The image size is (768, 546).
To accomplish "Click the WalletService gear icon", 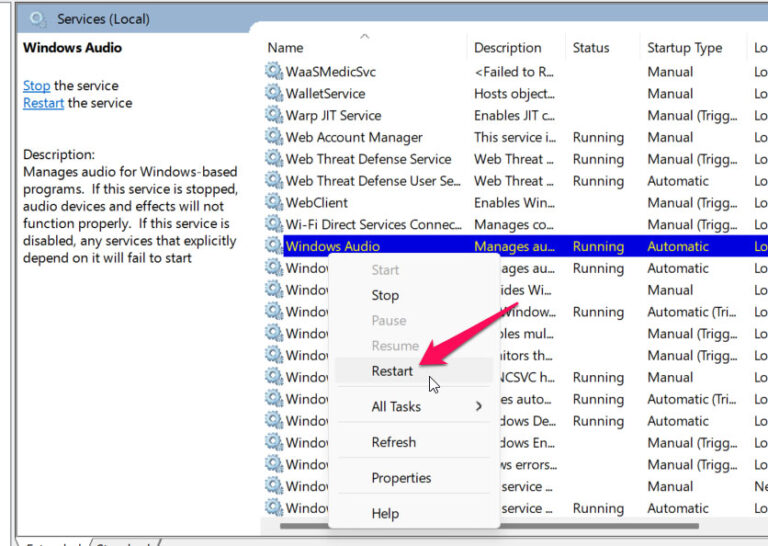I will [x=274, y=93].
